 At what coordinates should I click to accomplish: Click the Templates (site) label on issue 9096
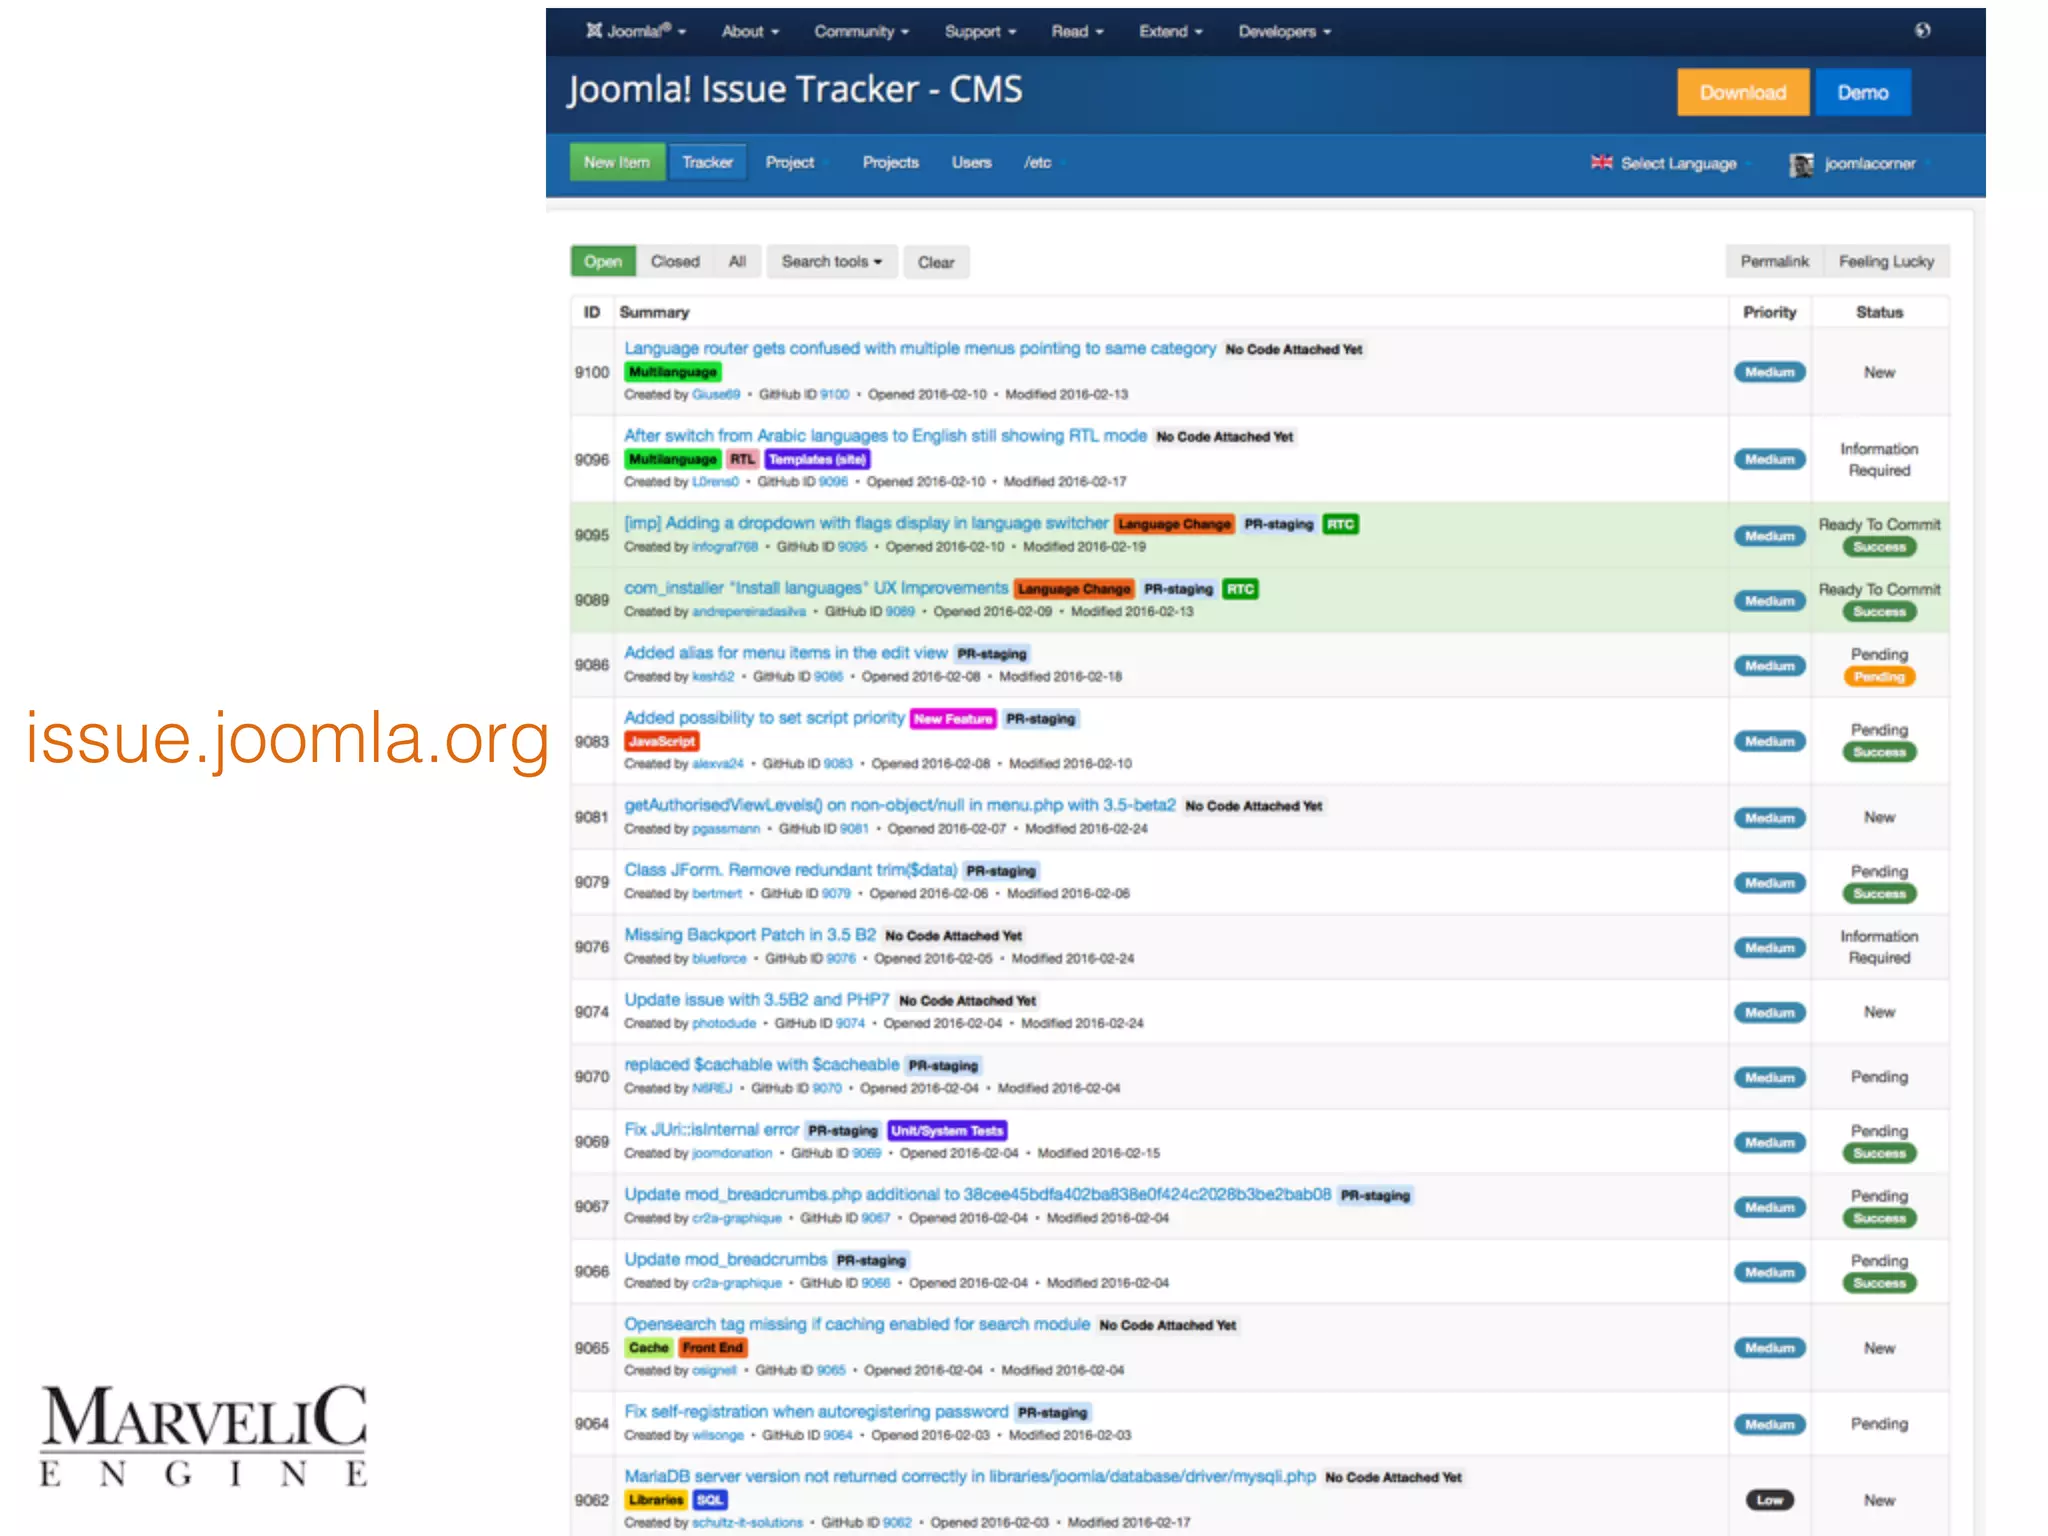(817, 459)
